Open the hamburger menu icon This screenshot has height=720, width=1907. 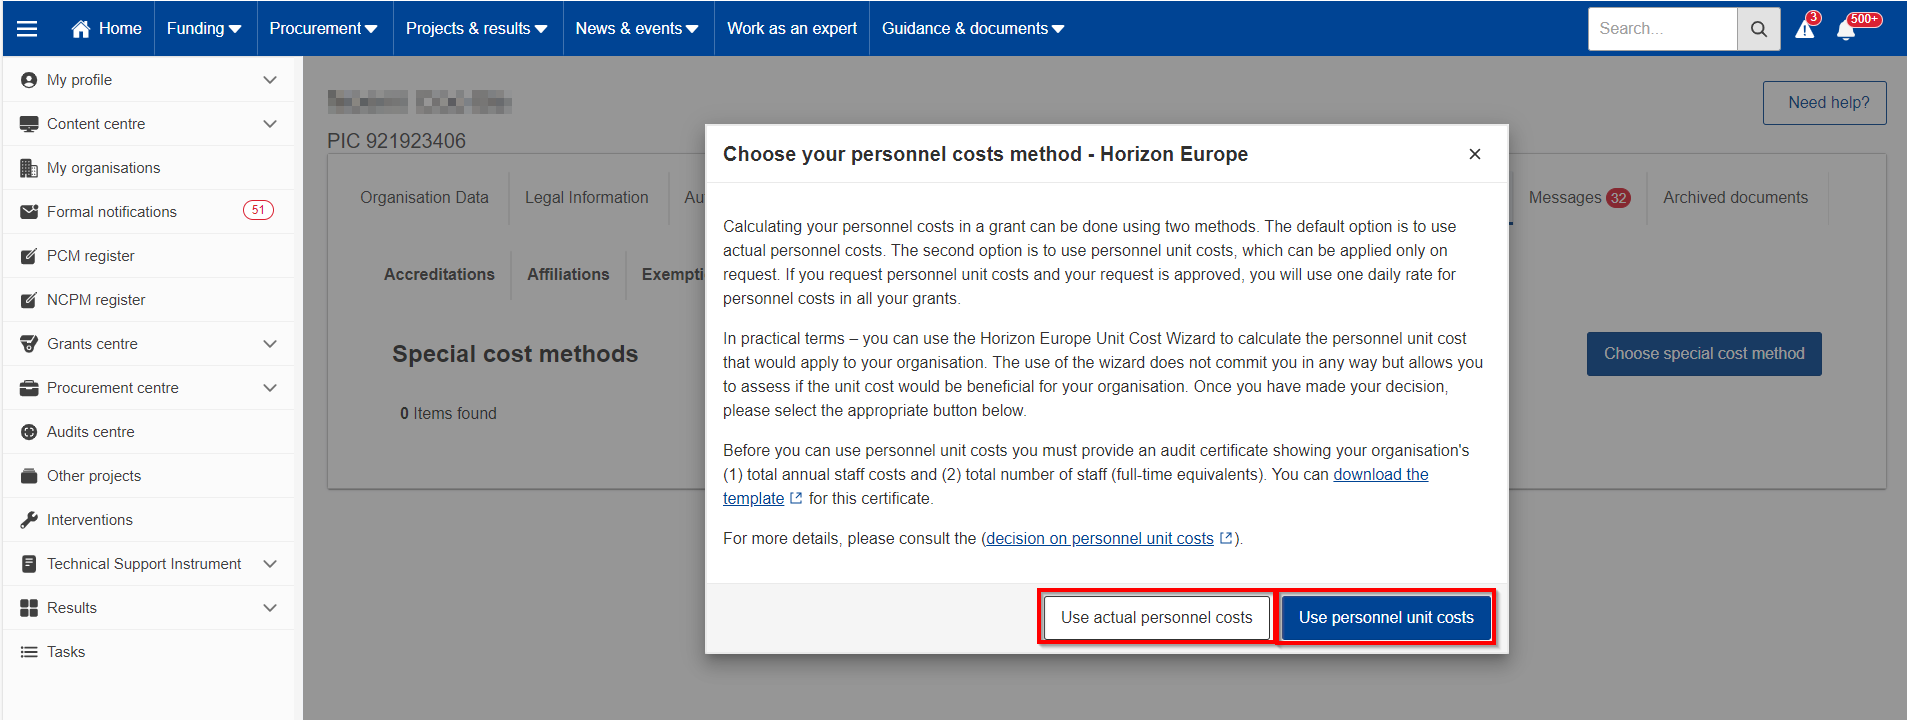coord(27,29)
